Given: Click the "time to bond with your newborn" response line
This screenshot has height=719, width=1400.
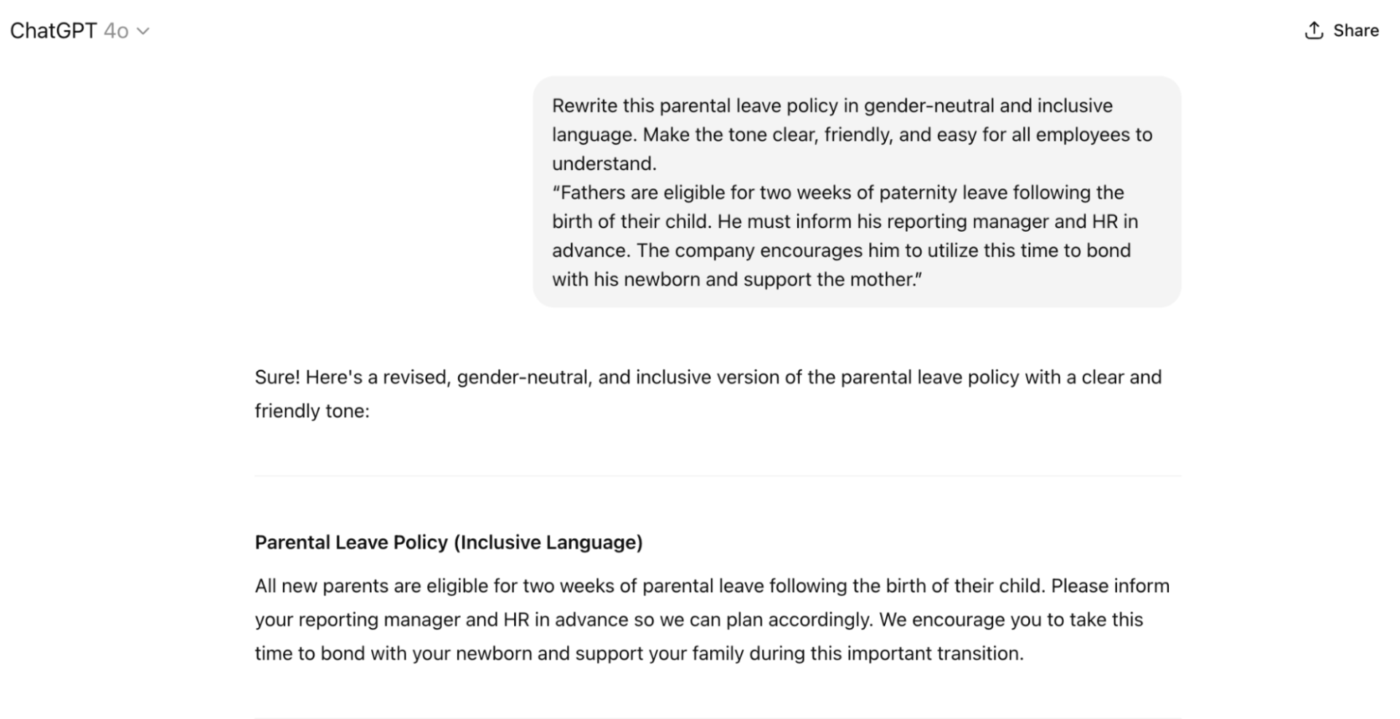Looking at the screenshot, I should (x=639, y=655).
